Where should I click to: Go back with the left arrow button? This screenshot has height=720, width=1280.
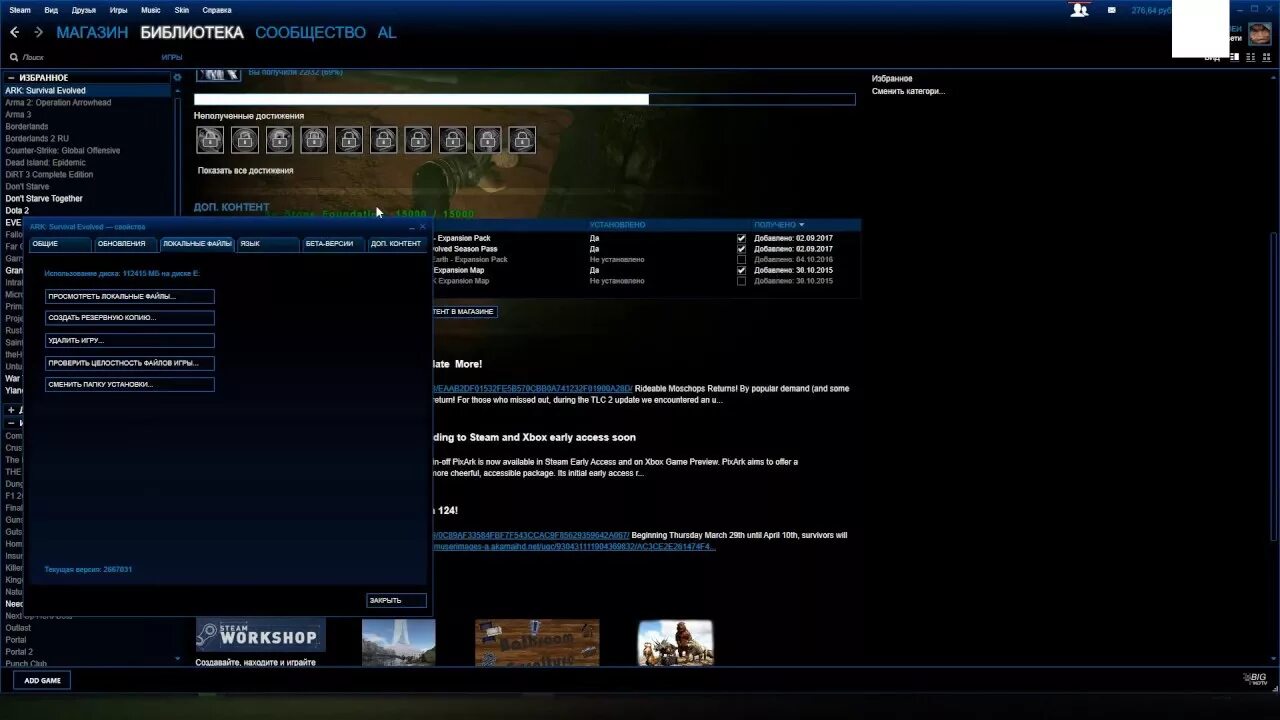14,32
